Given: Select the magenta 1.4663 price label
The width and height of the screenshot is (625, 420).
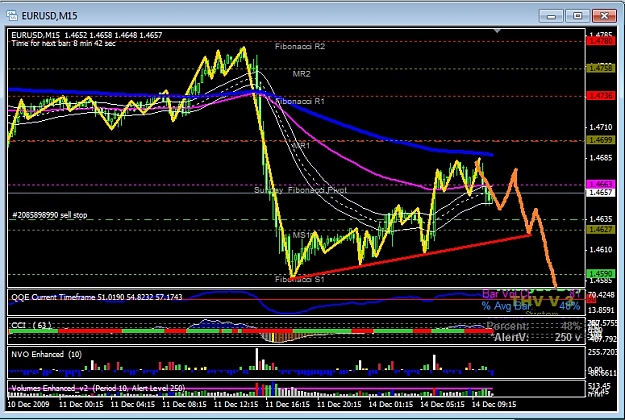Looking at the screenshot, I should (601, 184).
